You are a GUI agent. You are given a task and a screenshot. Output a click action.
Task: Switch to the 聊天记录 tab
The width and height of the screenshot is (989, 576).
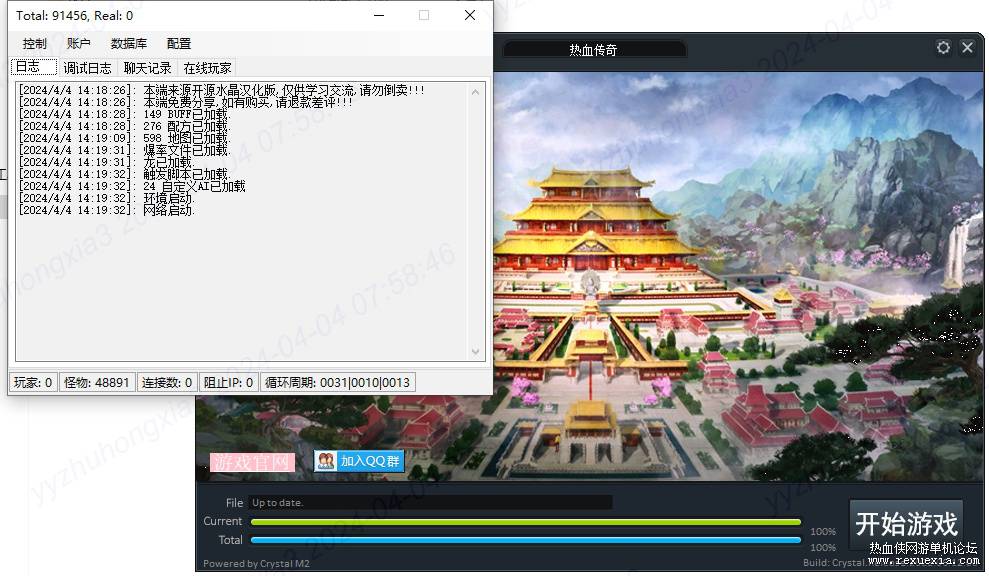(148, 68)
